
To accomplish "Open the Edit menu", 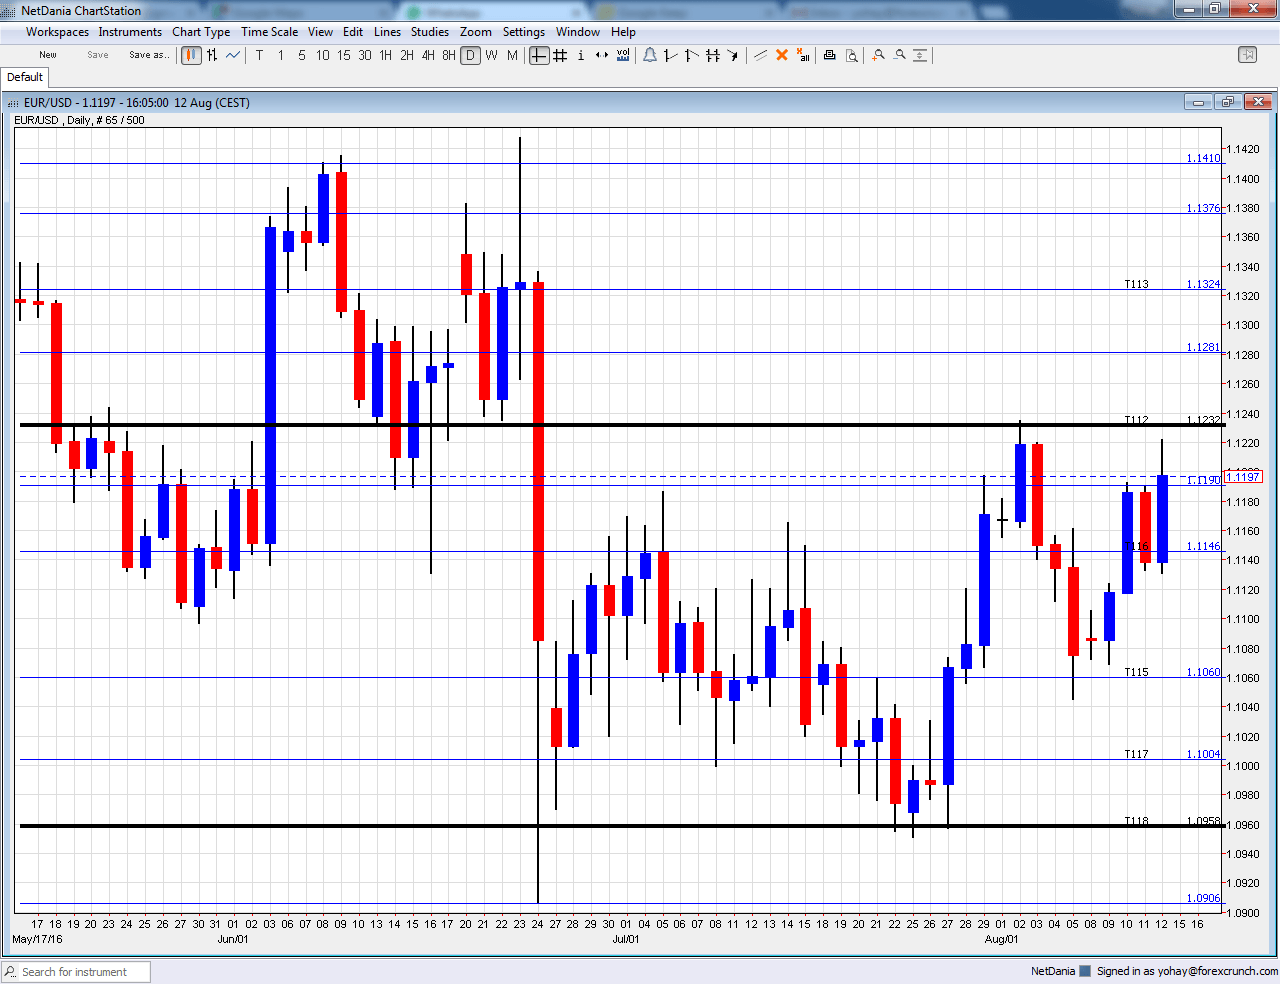I will tap(353, 32).
